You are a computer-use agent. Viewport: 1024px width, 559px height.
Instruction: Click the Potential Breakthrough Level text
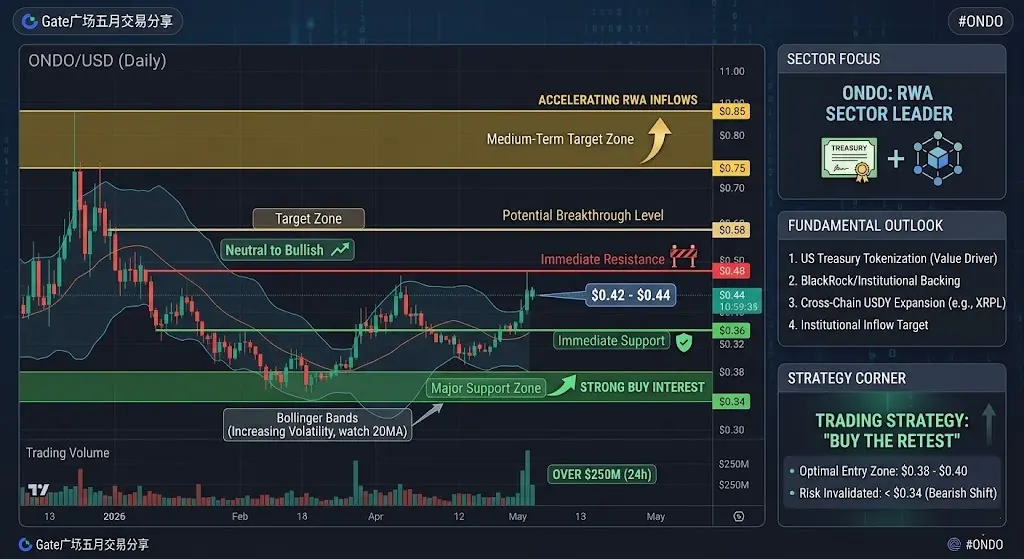(583, 216)
